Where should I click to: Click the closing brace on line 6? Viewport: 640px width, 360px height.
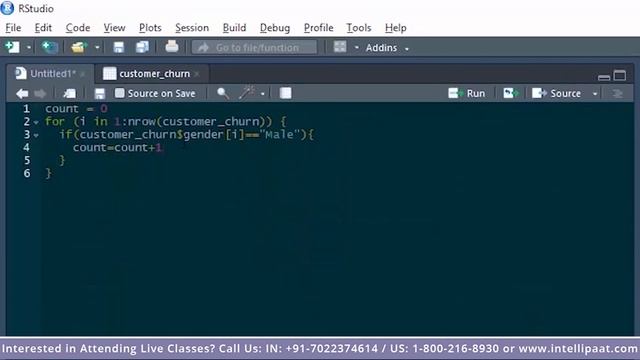click(x=49, y=173)
